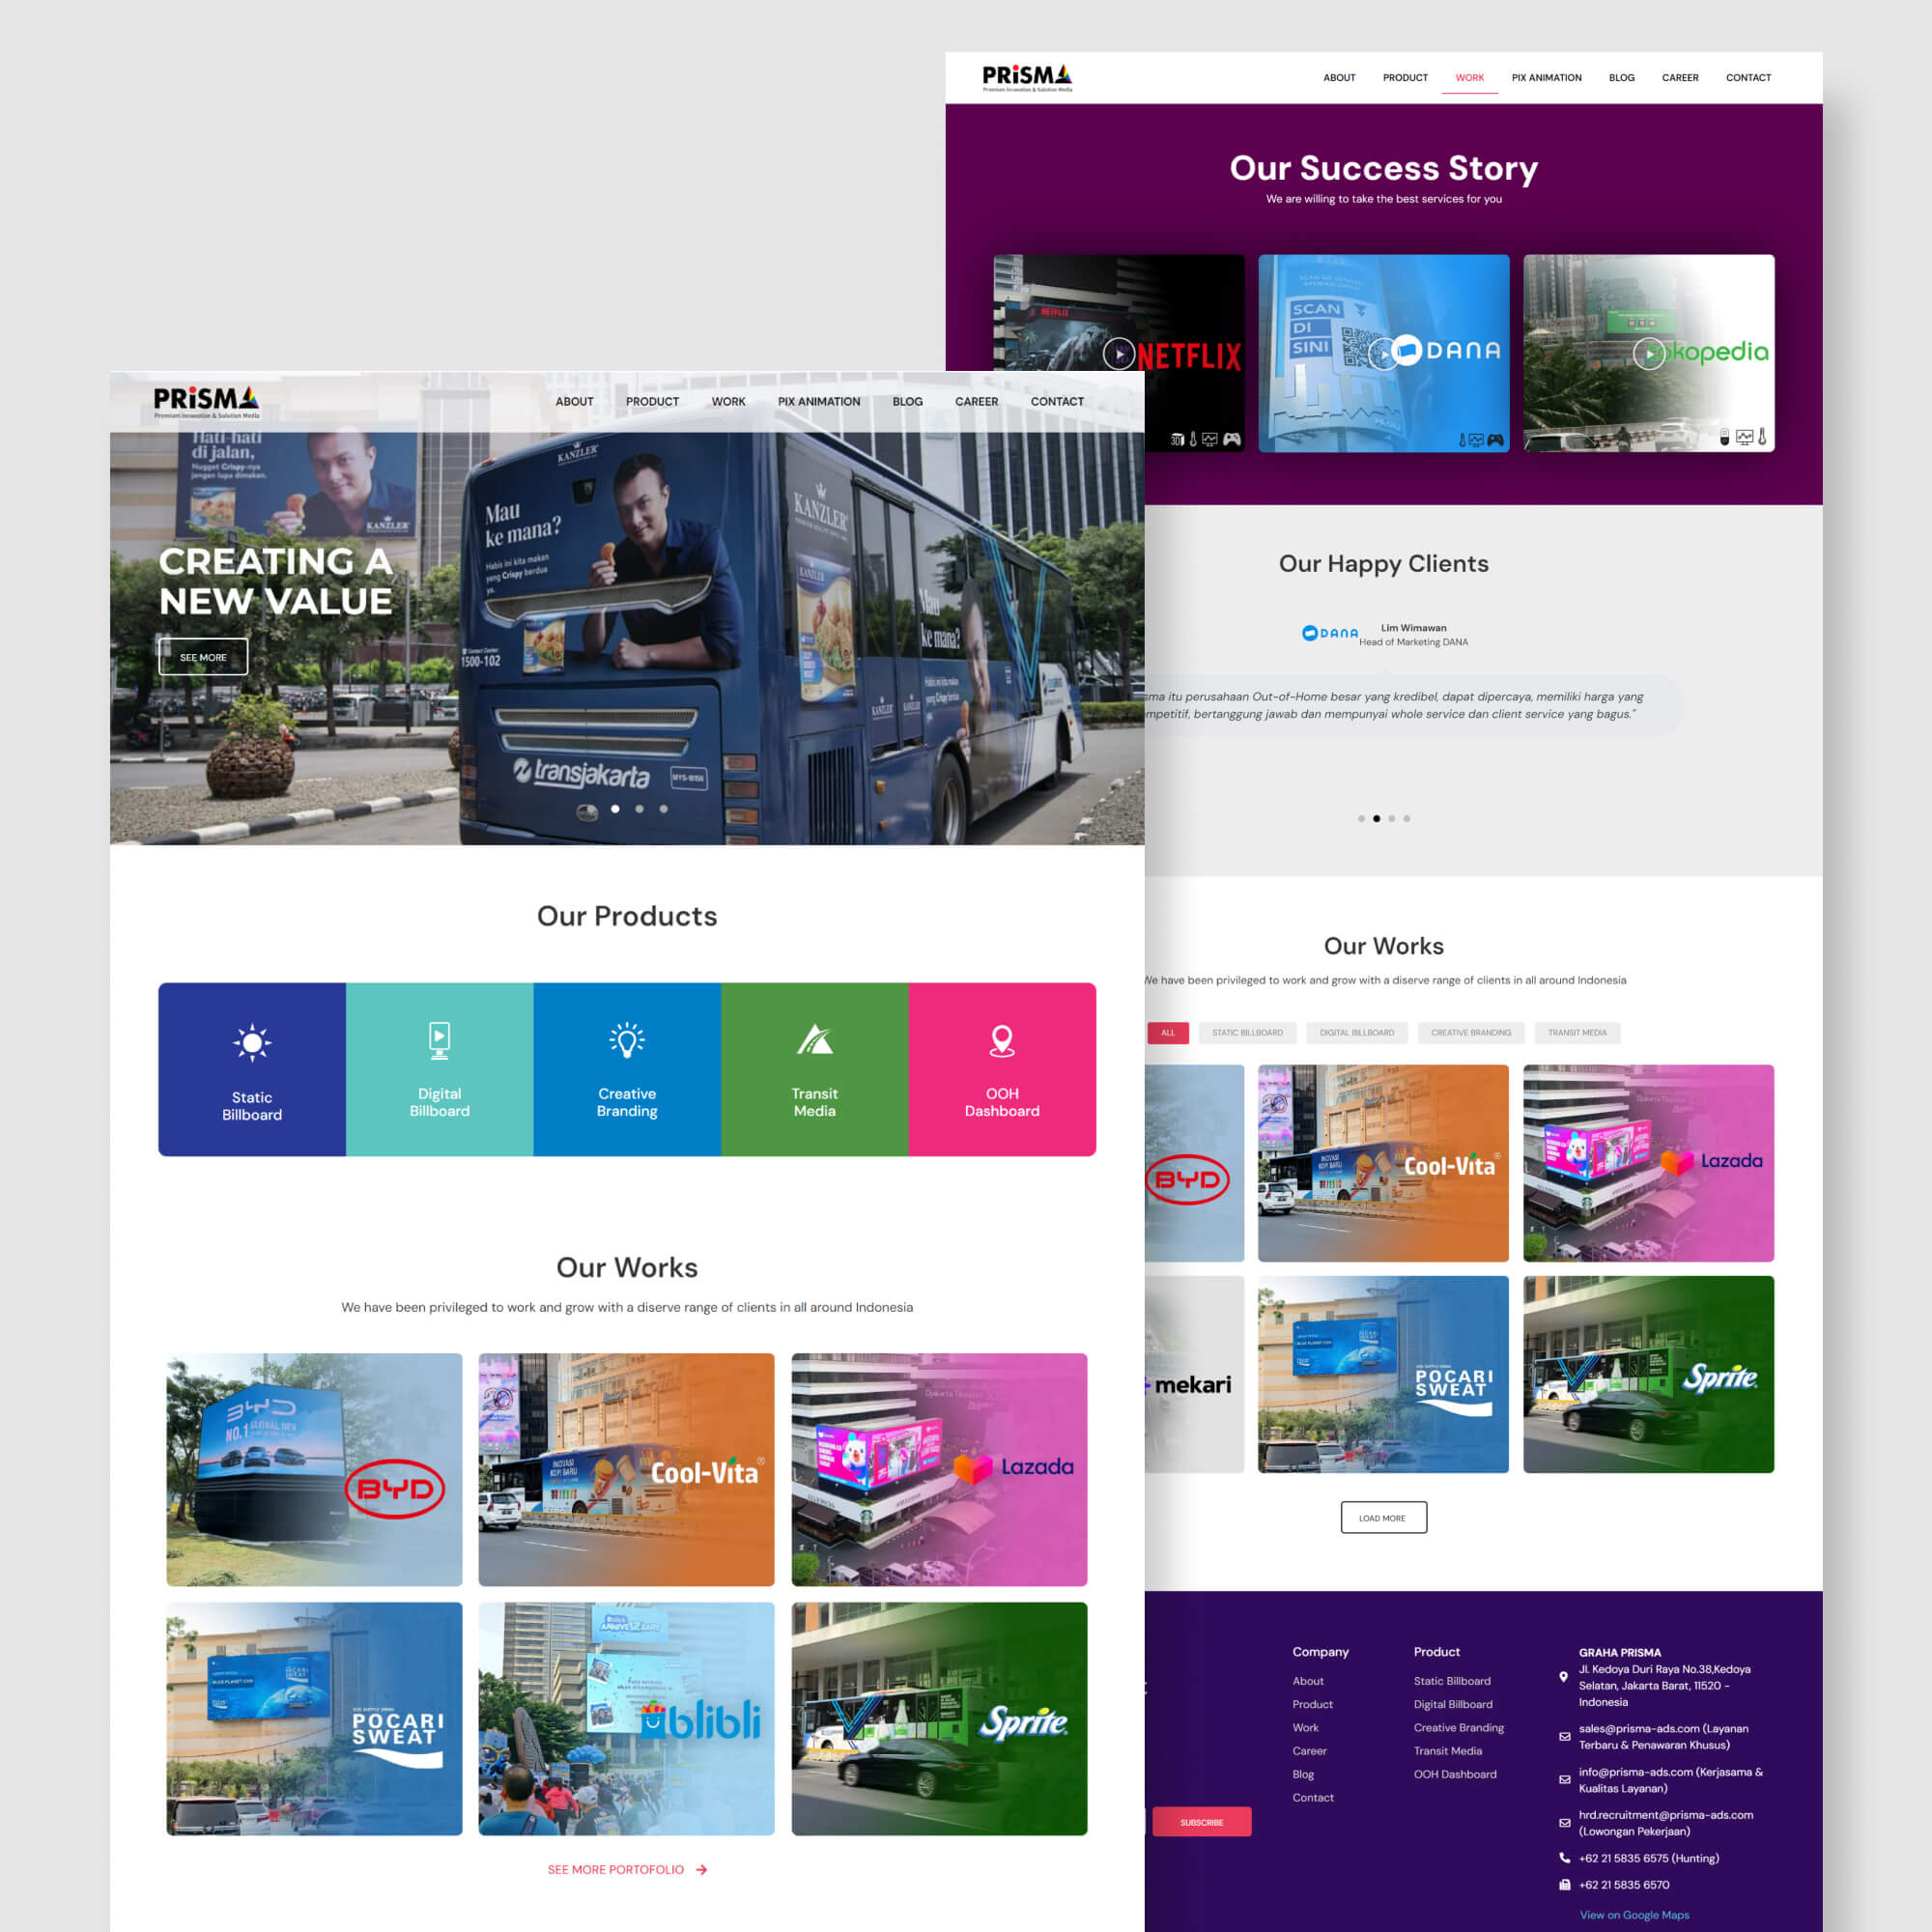Filter works by Transit Media
This screenshot has width=1932, height=1932.
[1577, 1032]
